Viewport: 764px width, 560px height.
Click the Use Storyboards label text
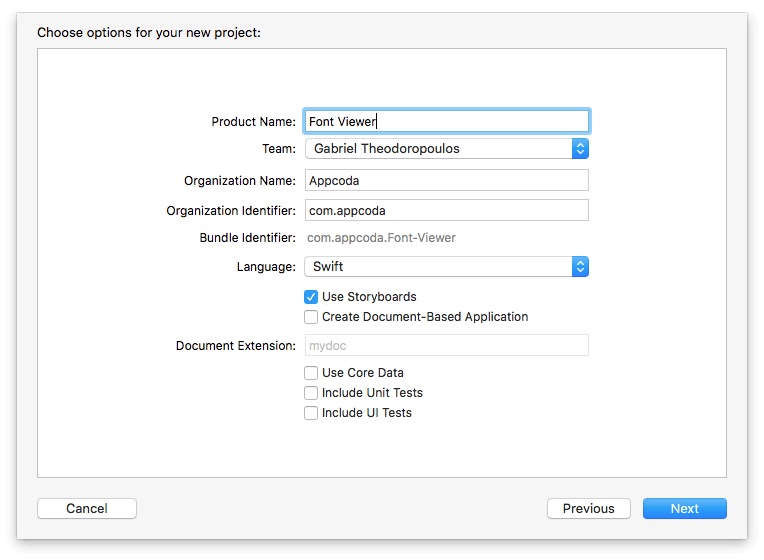point(369,297)
